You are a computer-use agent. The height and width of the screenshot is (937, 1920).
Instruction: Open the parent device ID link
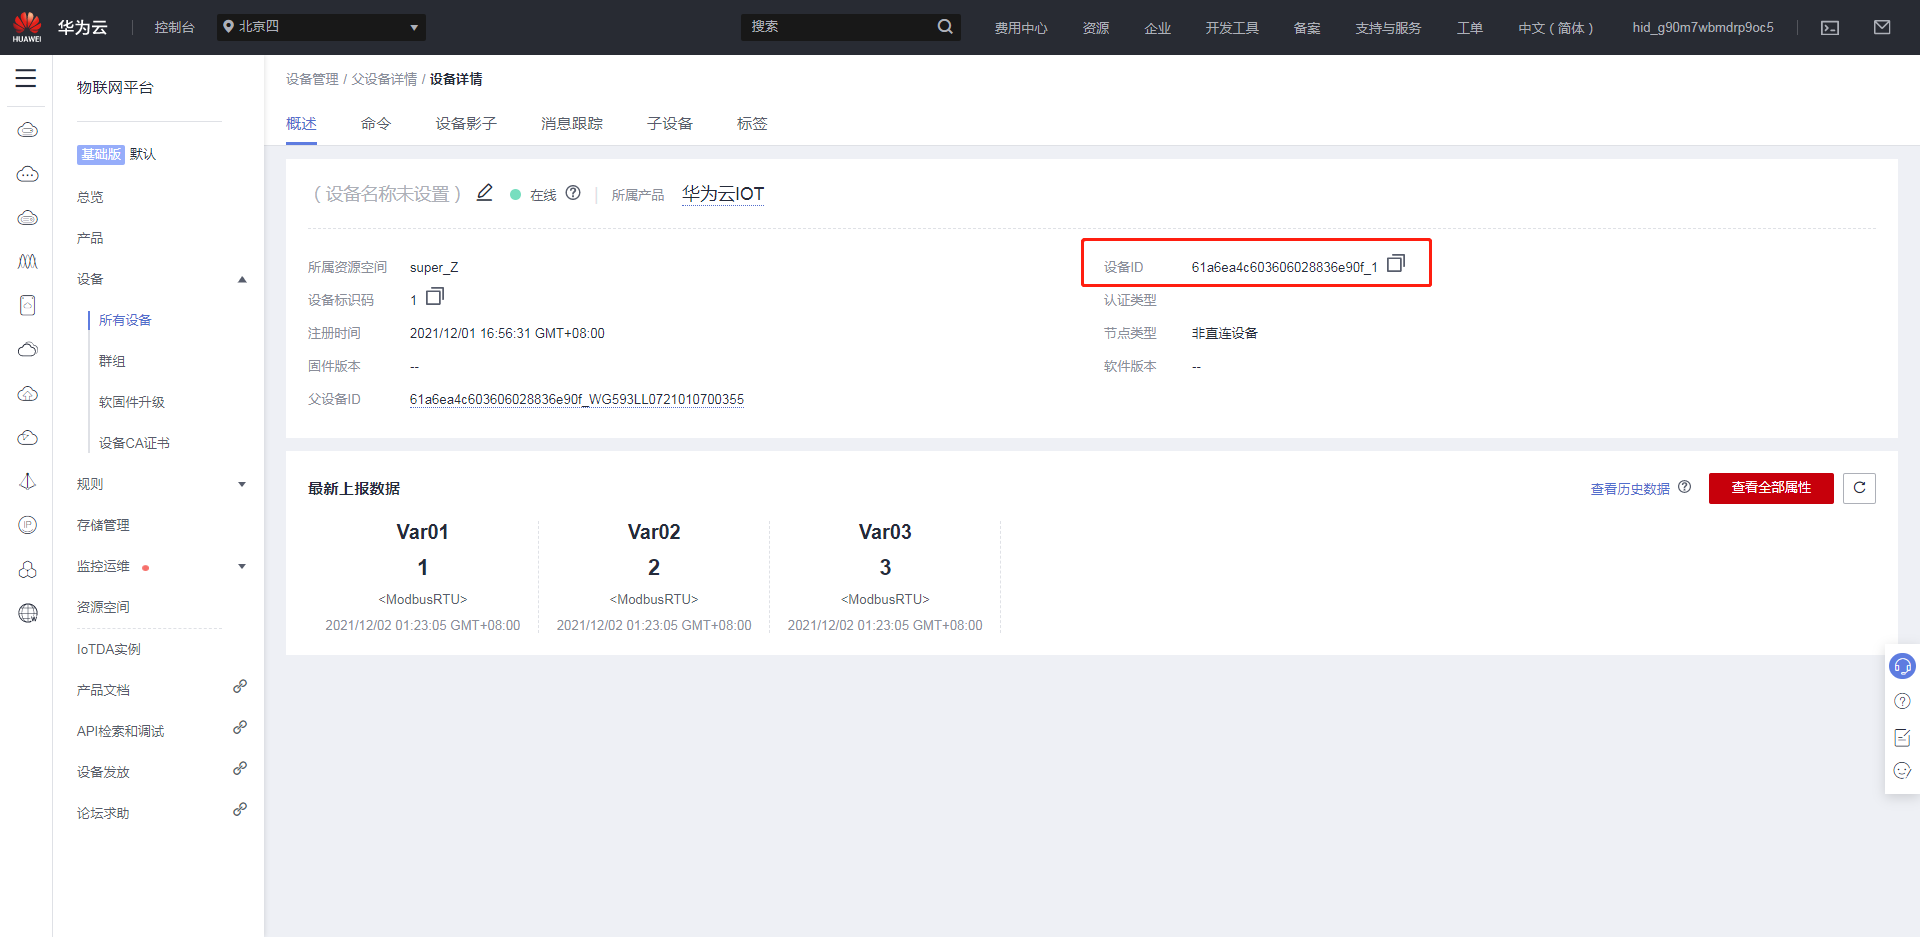577,400
